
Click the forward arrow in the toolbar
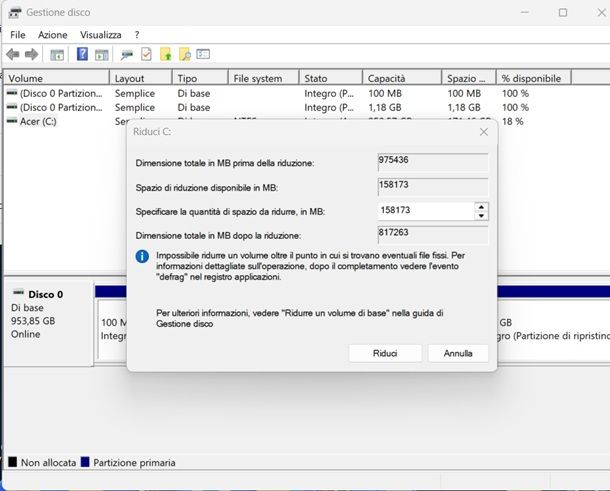pos(31,54)
